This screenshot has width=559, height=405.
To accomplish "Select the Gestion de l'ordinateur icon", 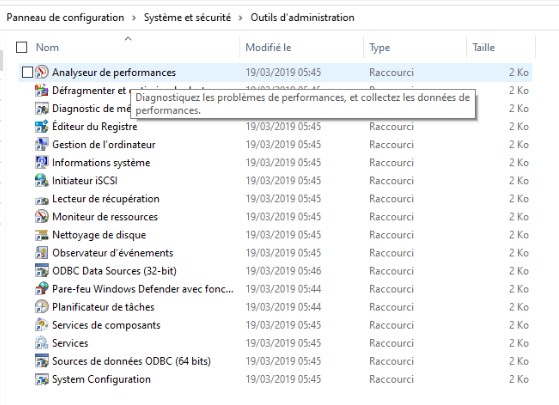I will [42, 144].
